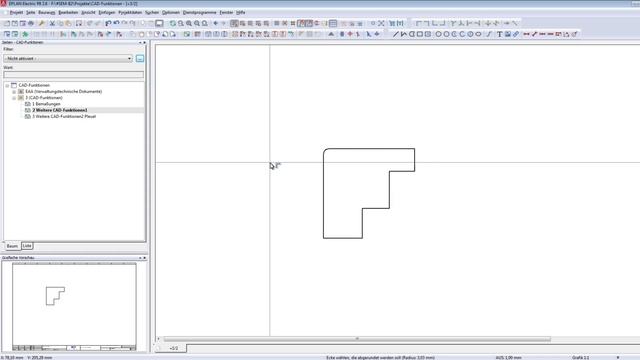Open the Einfügen menu
Image resolution: width=640 pixels, height=360 pixels.
107,13
